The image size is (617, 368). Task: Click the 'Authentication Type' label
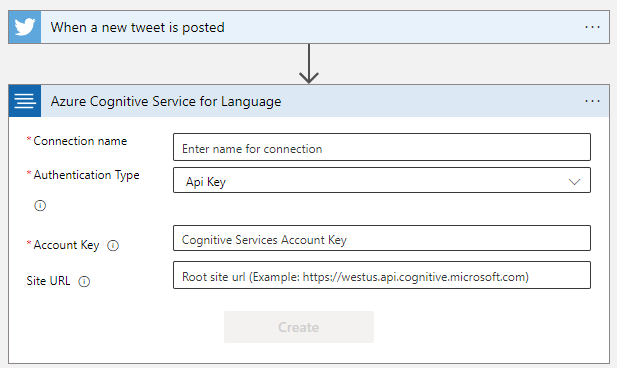tap(86, 175)
